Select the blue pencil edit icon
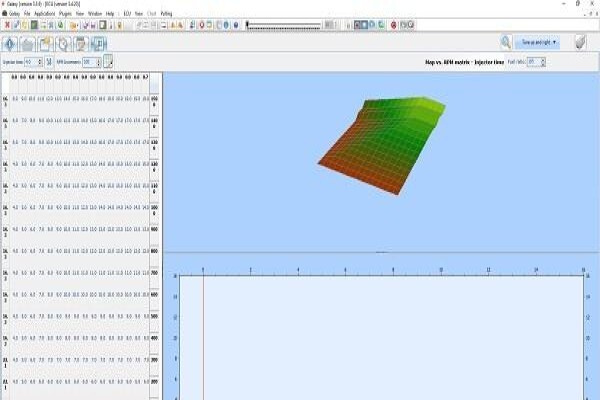Image resolution: width=600 pixels, height=400 pixels. (16, 25)
